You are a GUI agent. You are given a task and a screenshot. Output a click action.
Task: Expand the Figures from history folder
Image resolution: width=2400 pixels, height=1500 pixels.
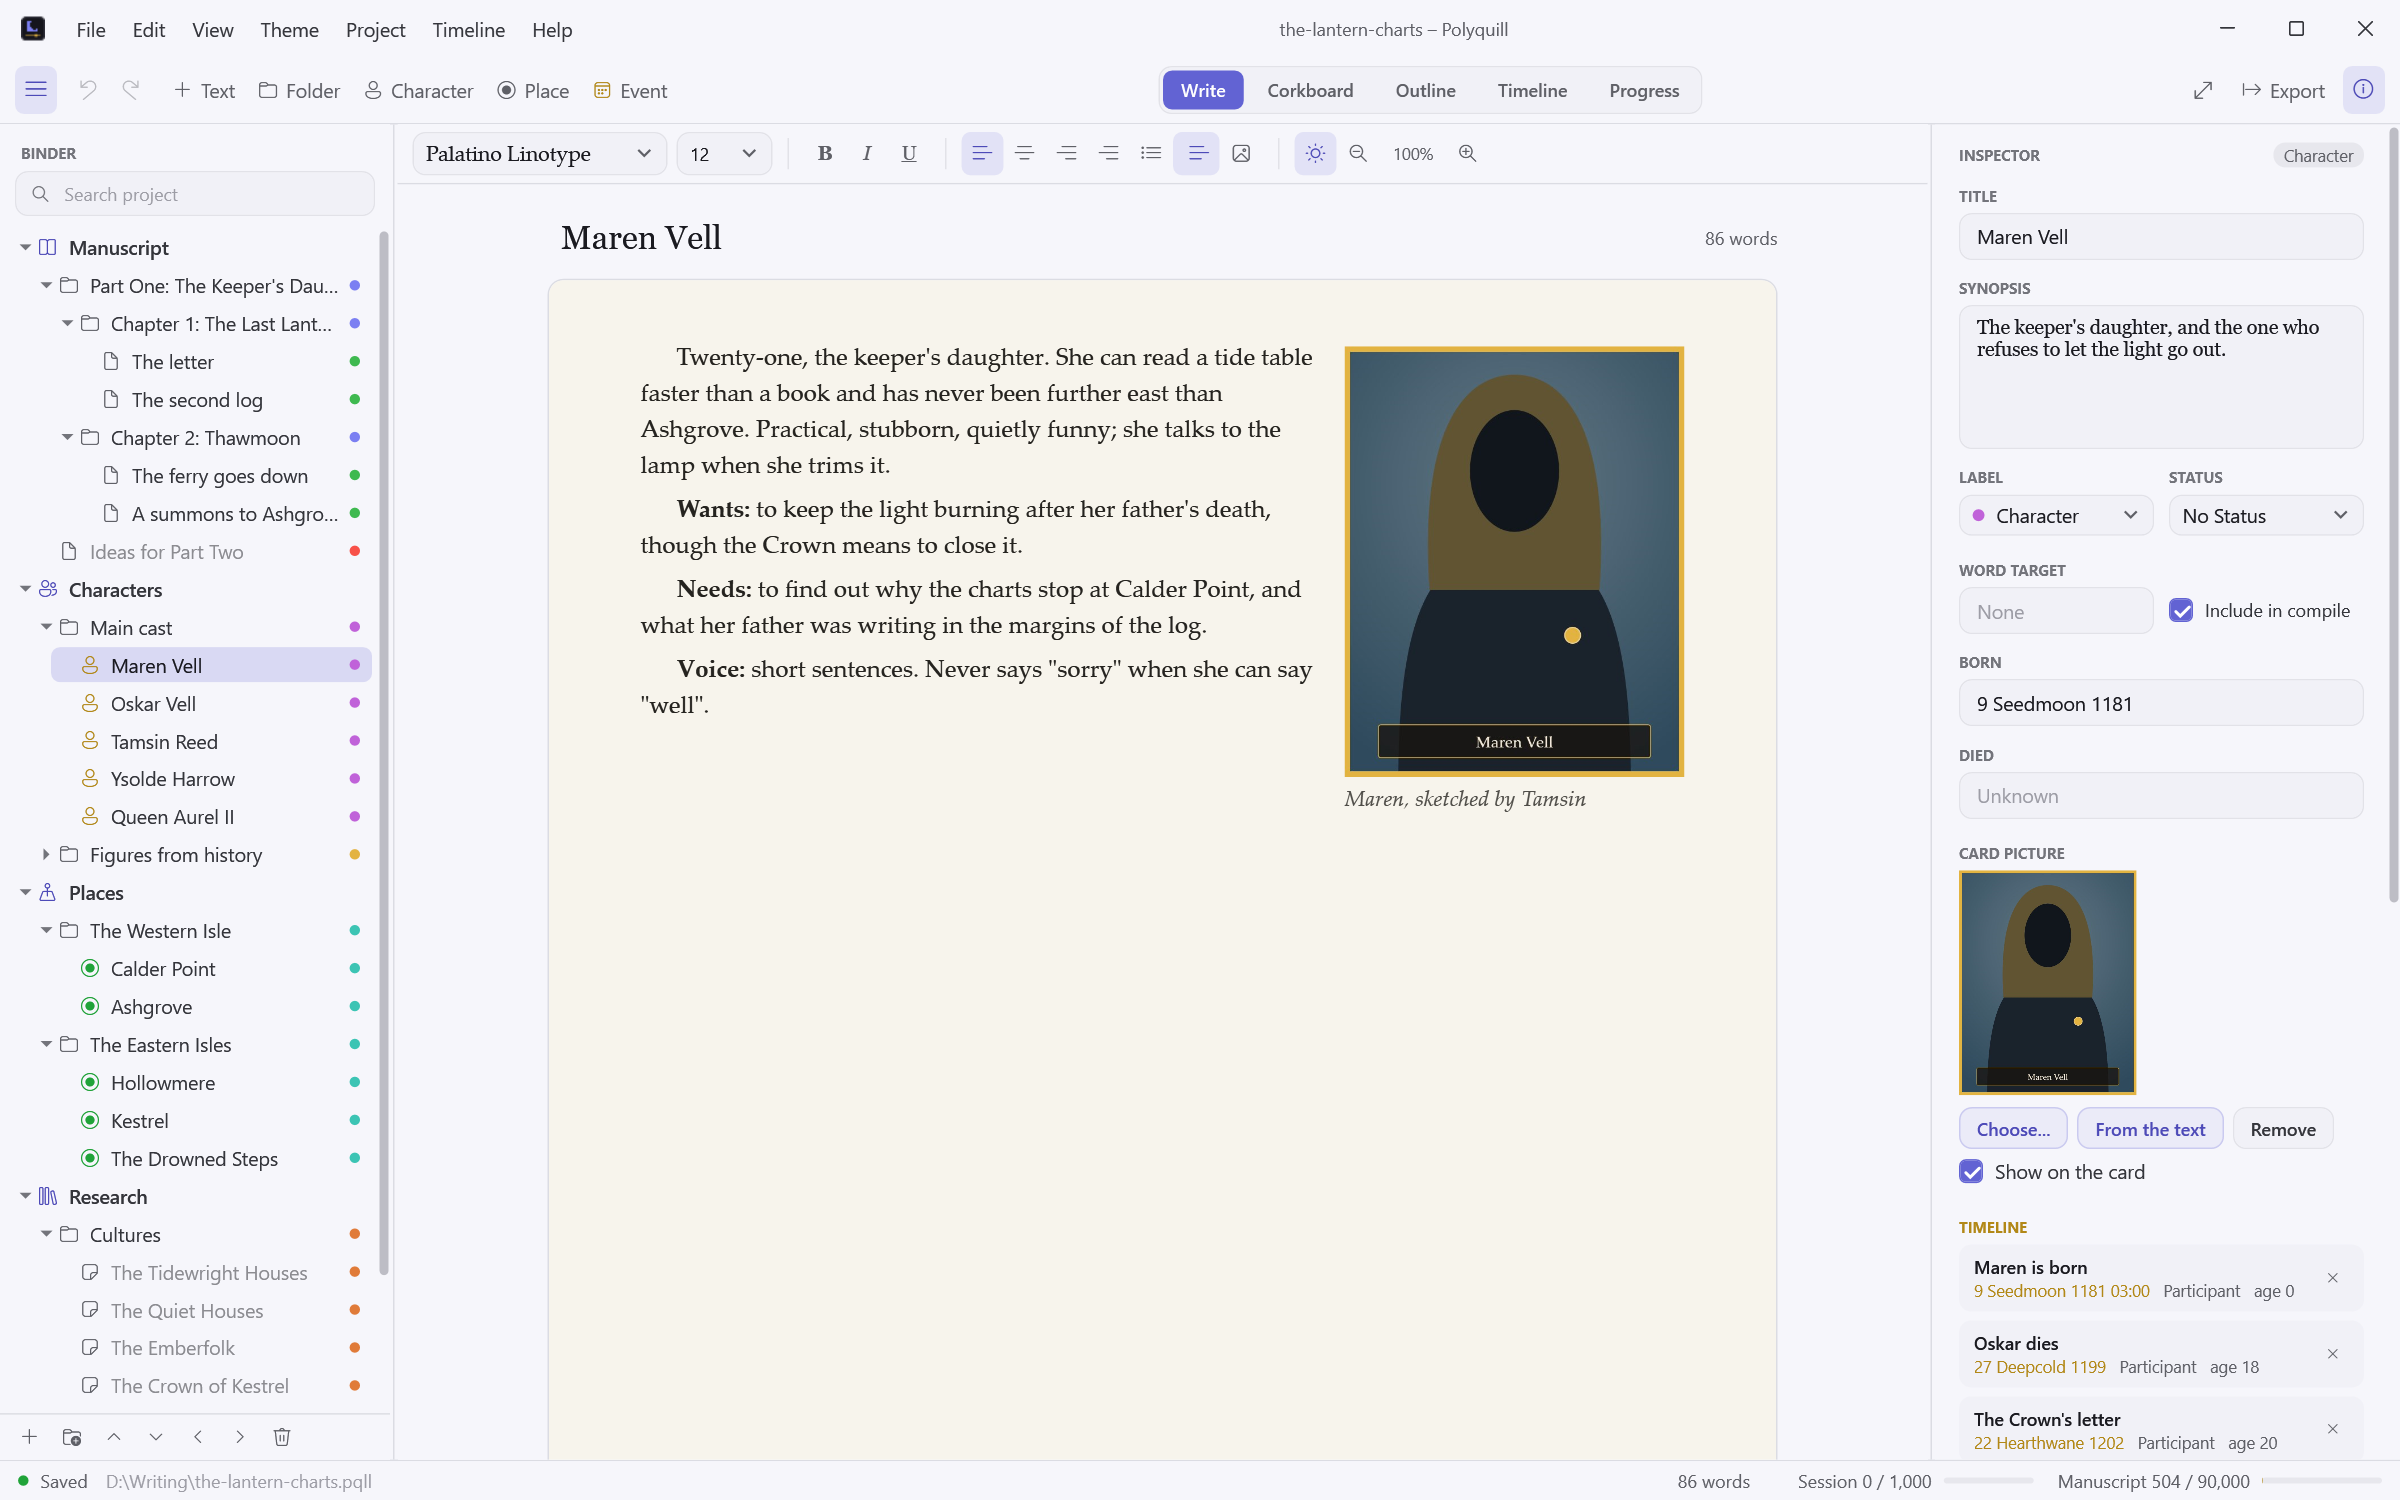(x=46, y=855)
